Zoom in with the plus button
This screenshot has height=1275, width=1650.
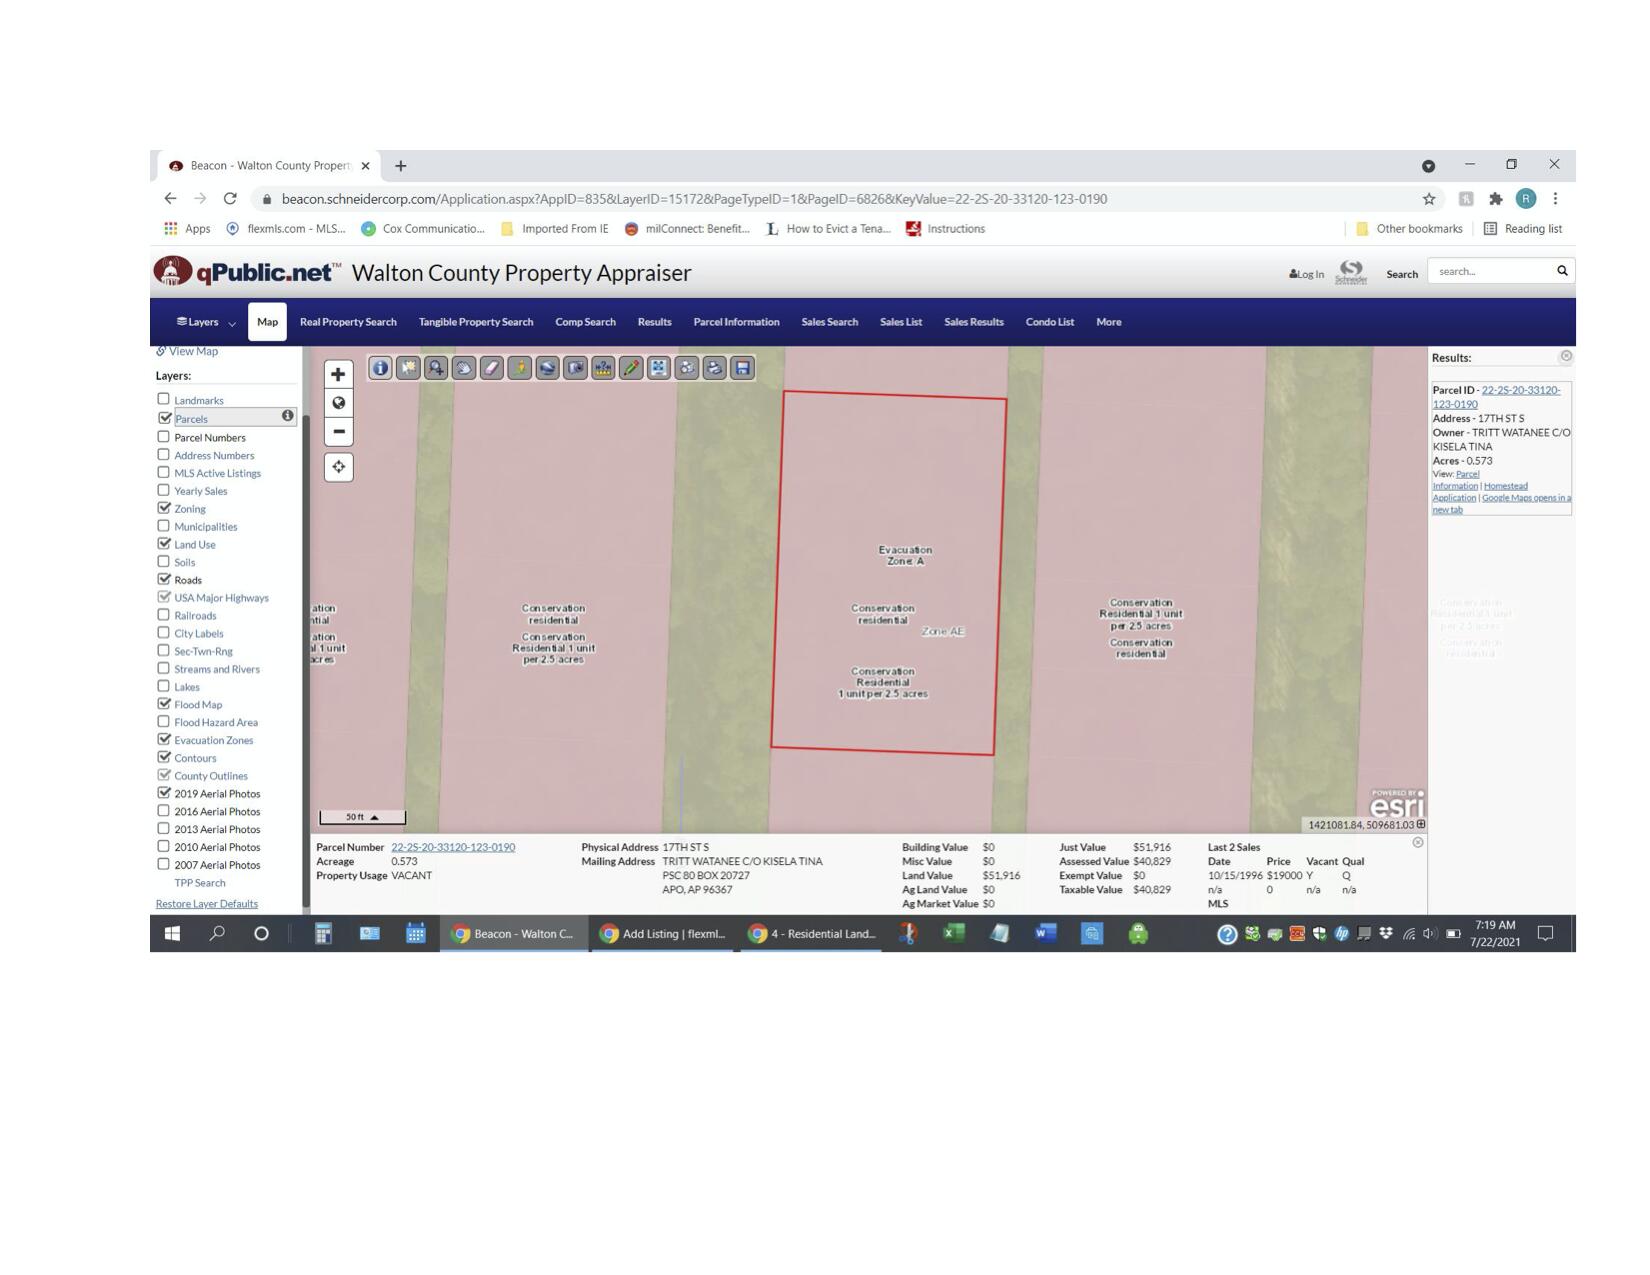338,375
